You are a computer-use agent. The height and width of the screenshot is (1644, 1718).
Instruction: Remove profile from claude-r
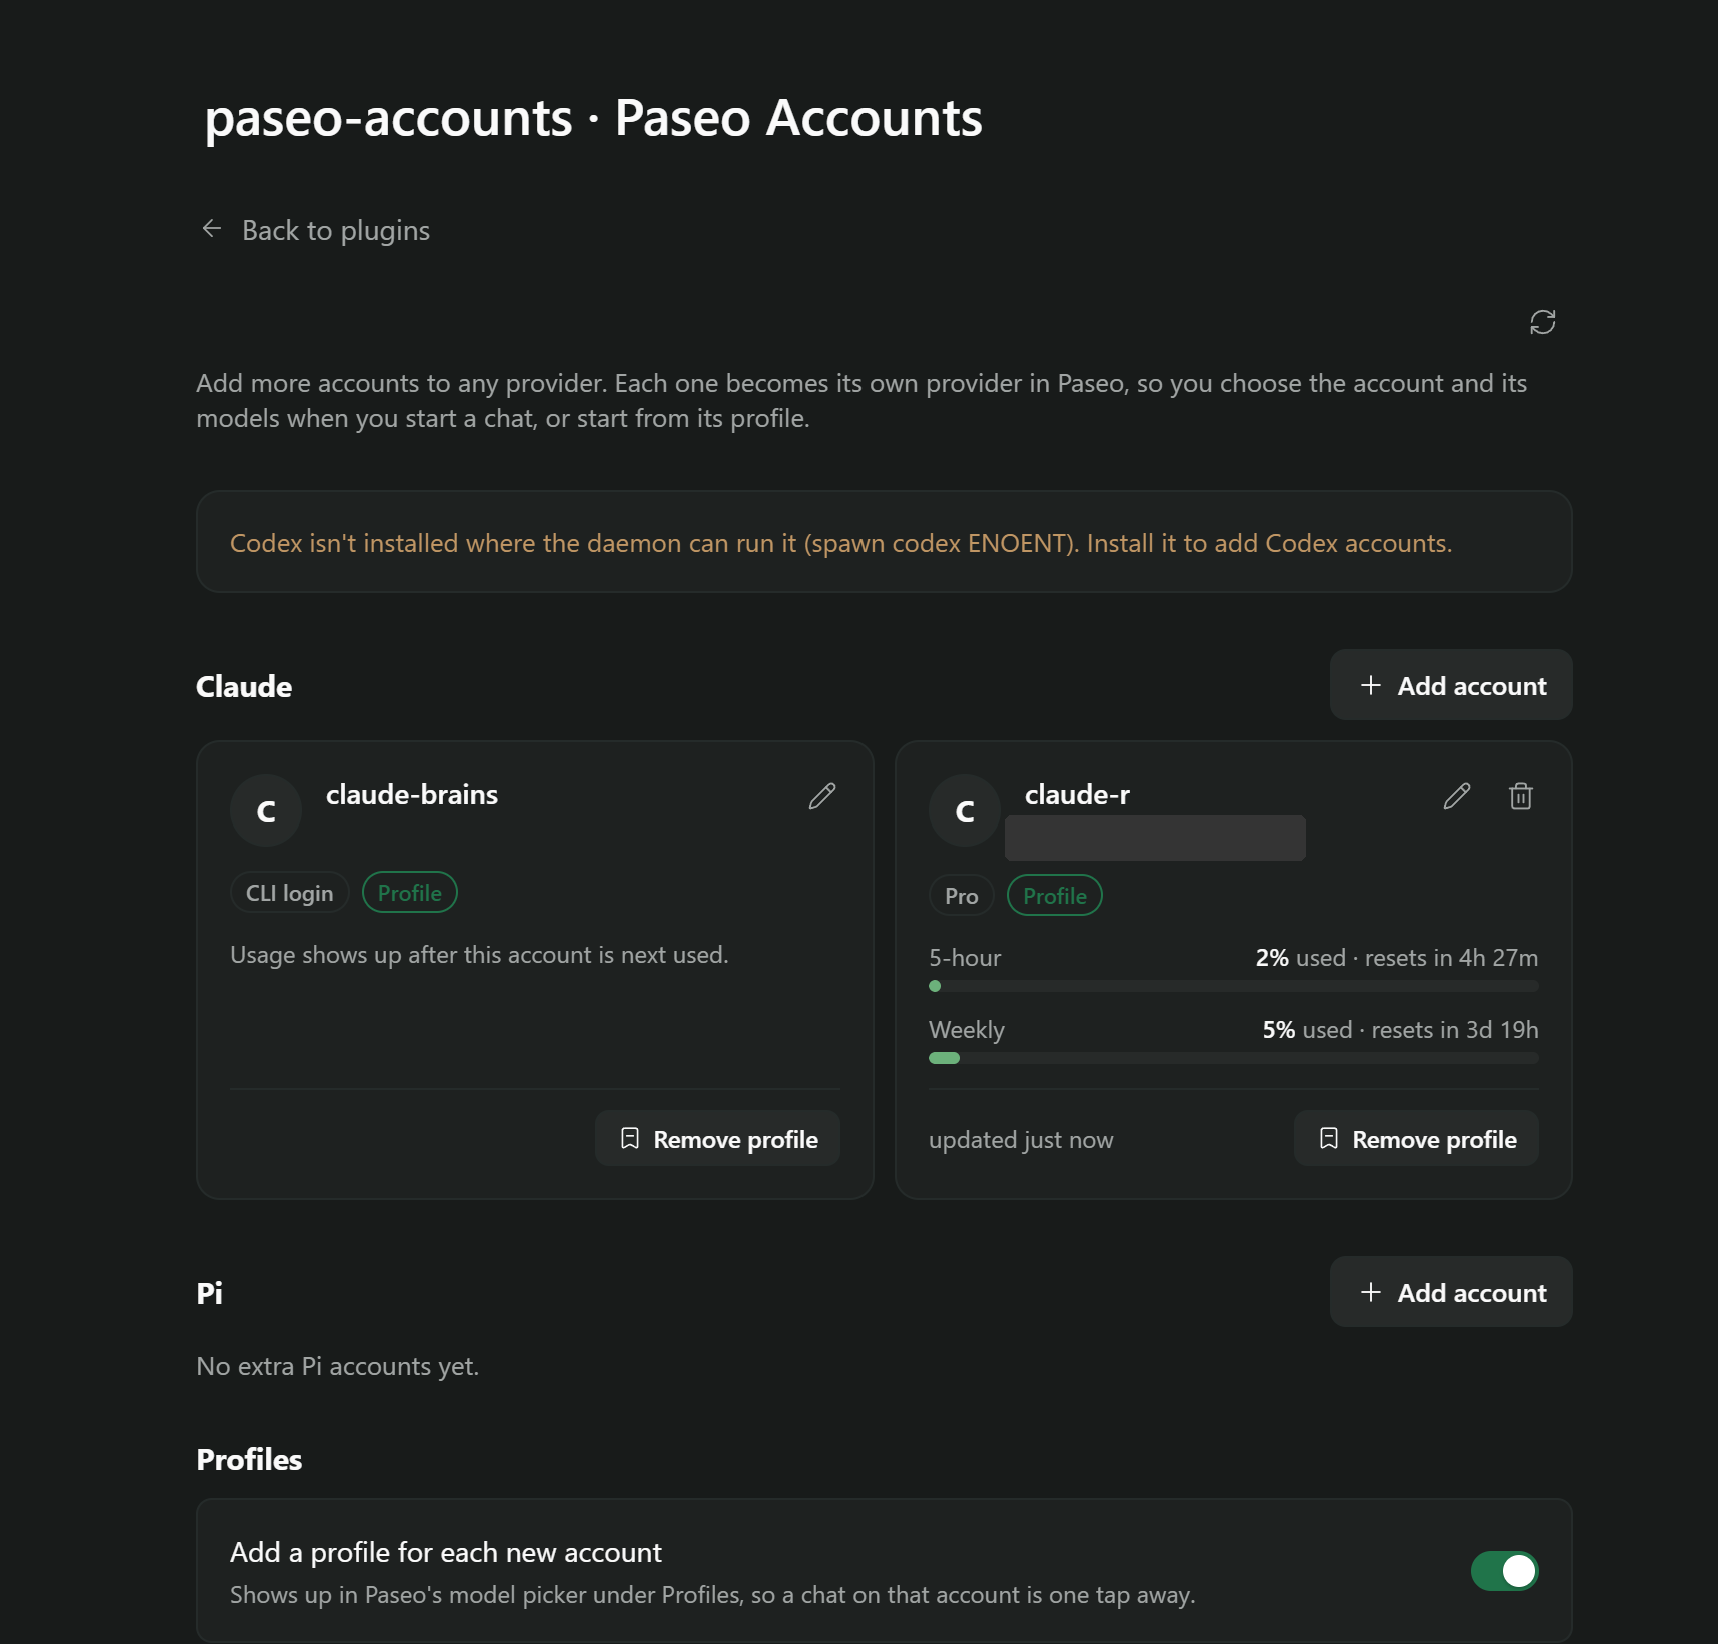coord(1416,1139)
